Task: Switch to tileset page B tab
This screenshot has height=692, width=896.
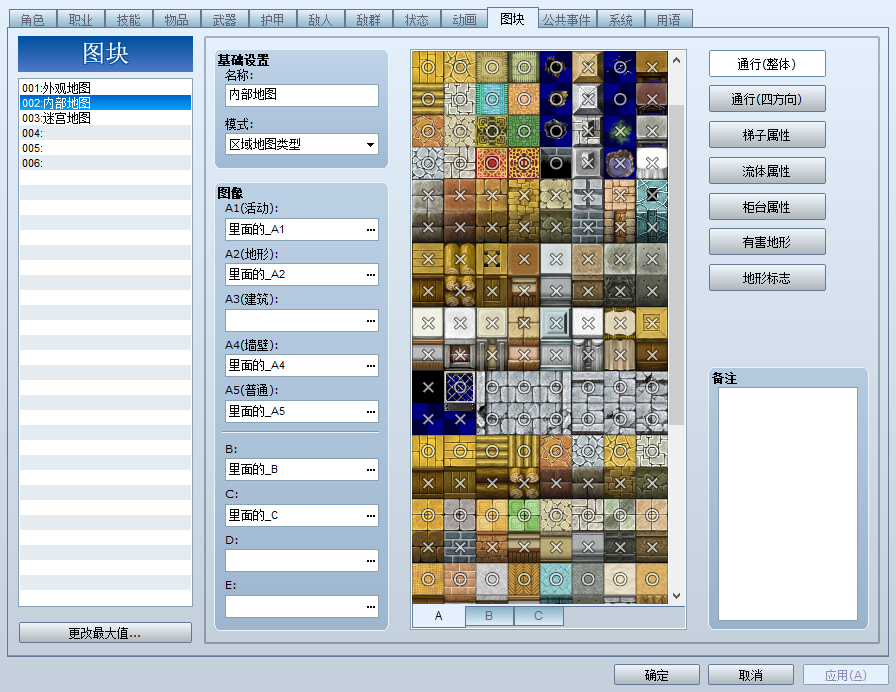Action: point(489,615)
